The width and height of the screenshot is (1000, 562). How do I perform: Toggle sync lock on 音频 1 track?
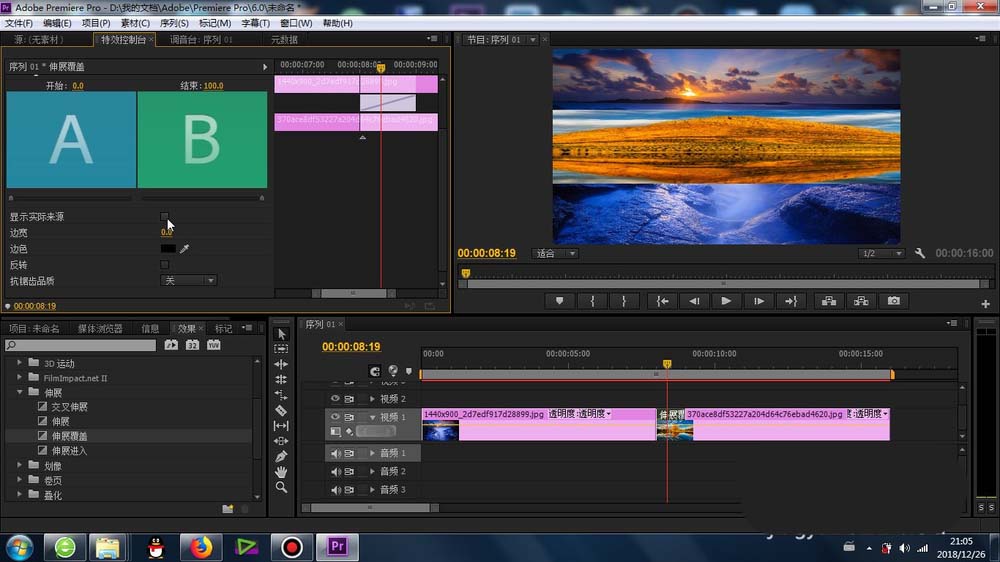pos(349,454)
